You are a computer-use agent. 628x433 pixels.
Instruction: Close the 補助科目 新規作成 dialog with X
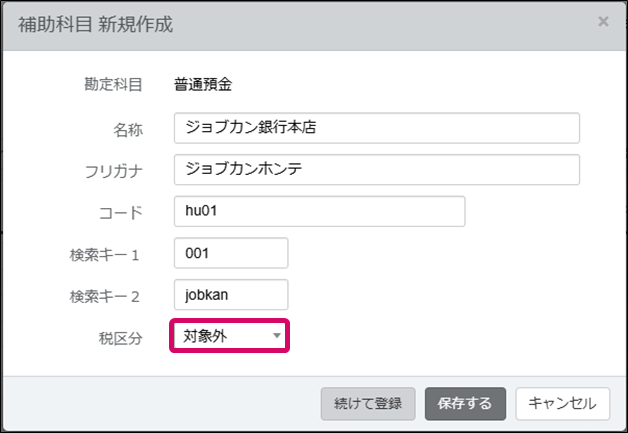pos(603,21)
